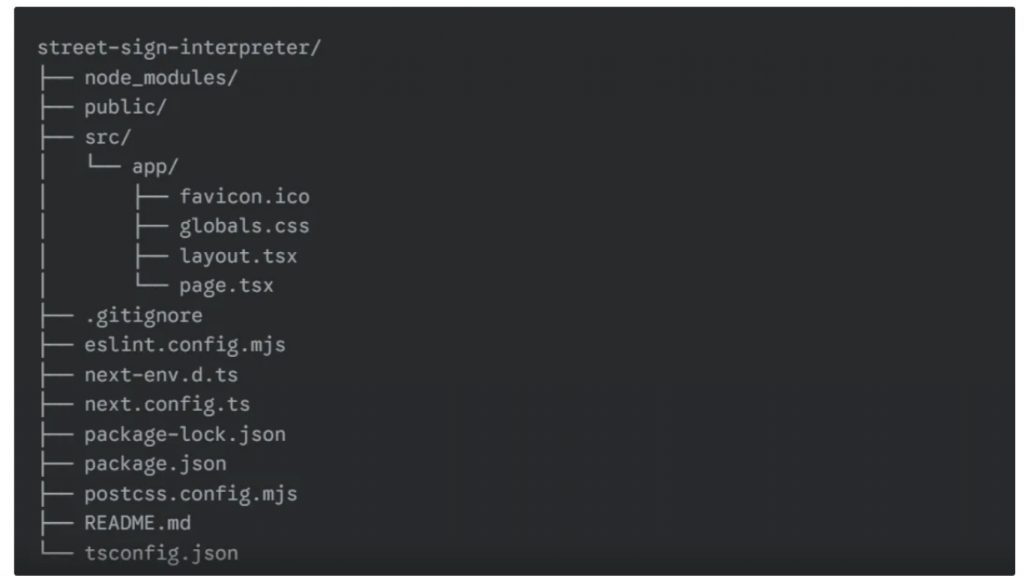Click the page.tsx file name
Screen dimensions: 1024x576
(226, 286)
